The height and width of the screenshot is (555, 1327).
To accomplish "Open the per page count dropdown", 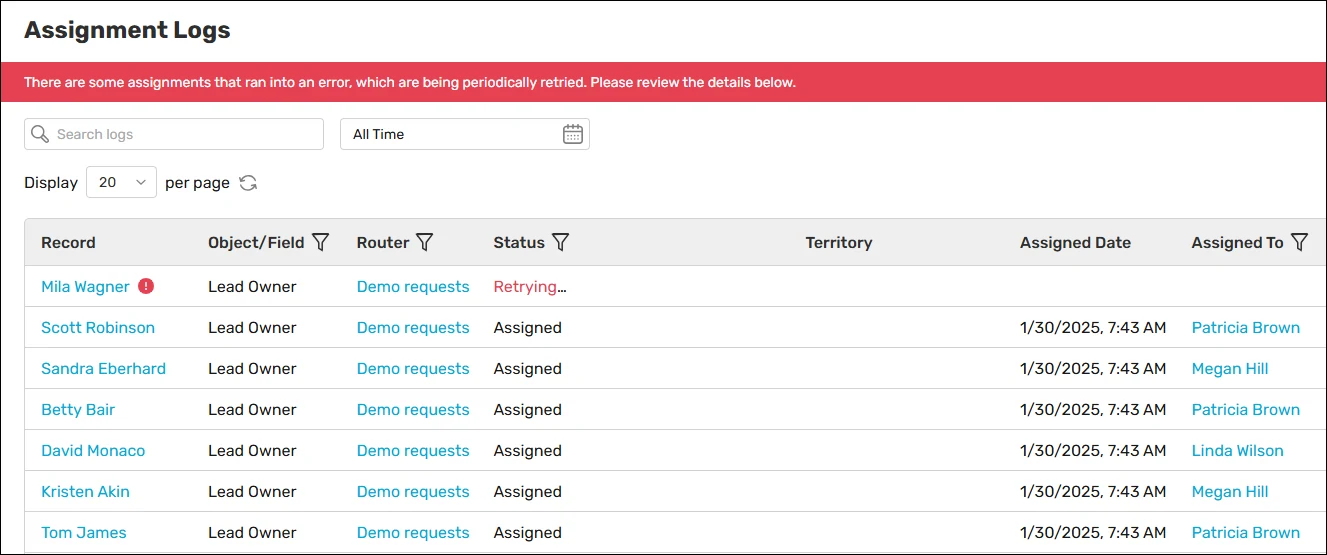I will pos(122,182).
